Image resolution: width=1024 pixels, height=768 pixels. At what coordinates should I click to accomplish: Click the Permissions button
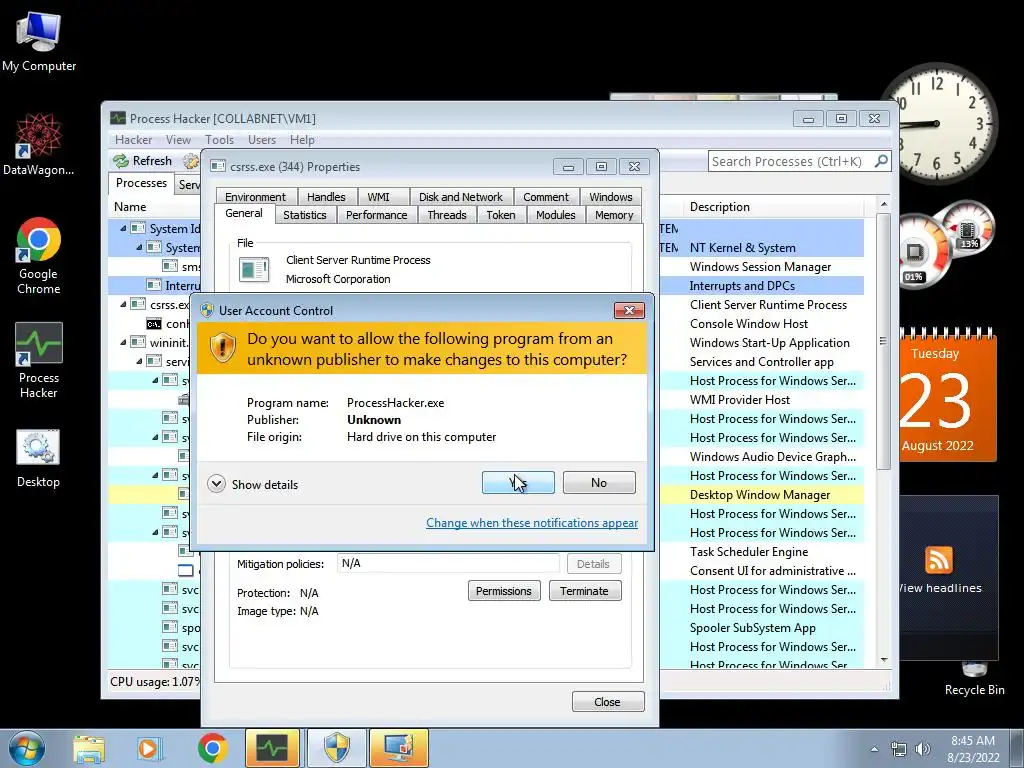(x=504, y=590)
